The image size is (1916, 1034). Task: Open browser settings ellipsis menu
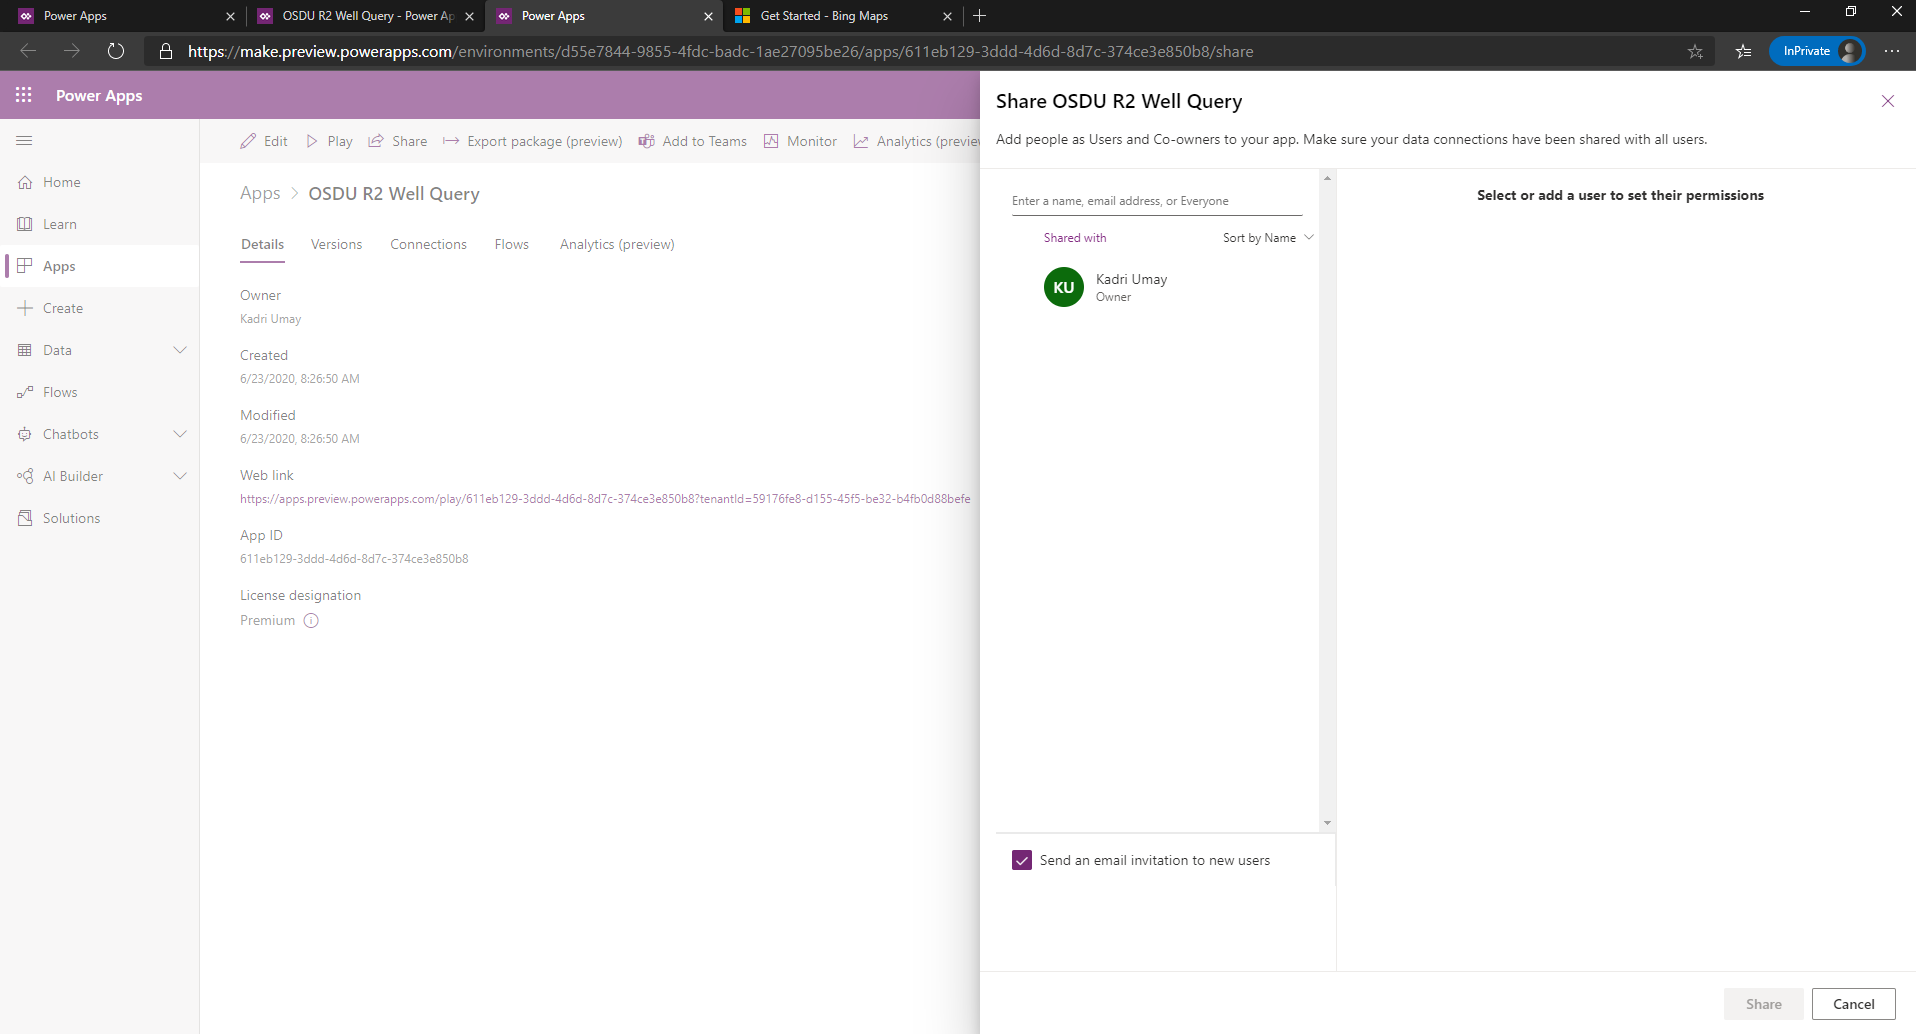point(1892,51)
